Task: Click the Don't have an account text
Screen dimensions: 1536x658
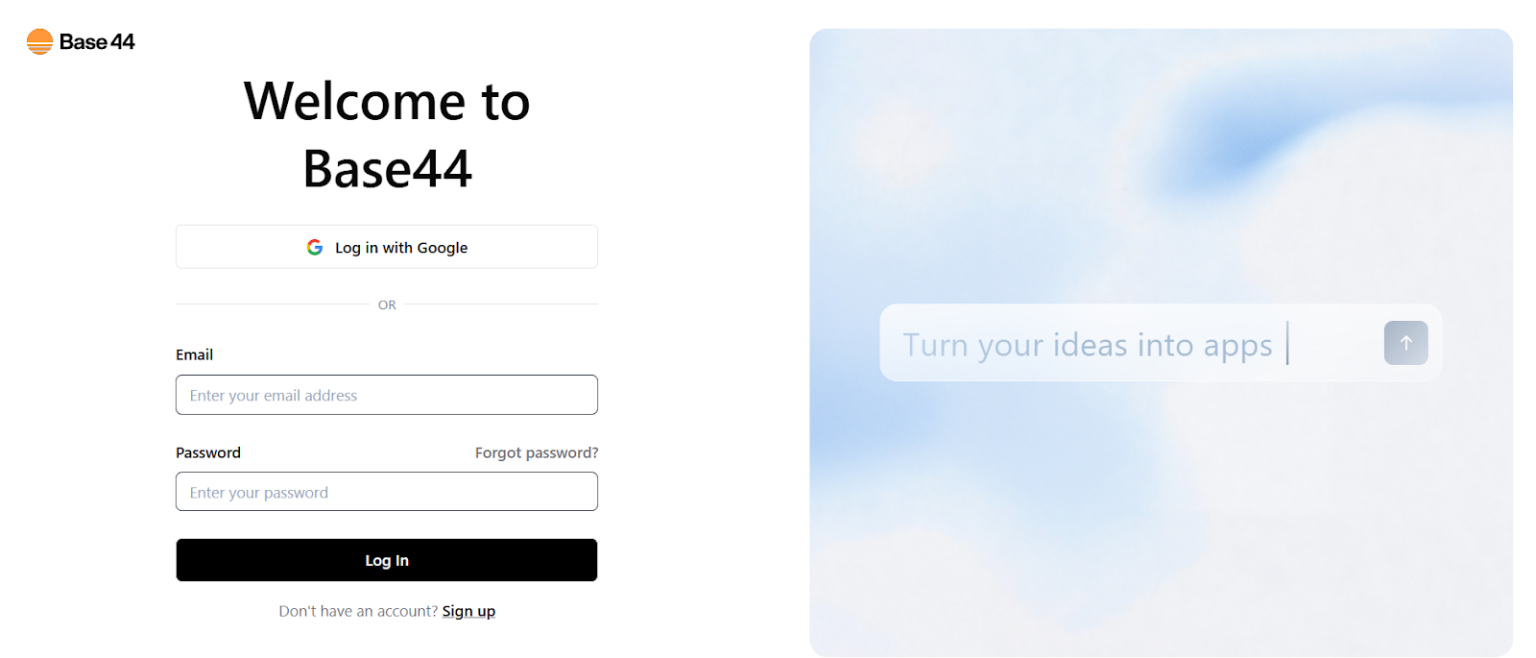Action: 358,610
